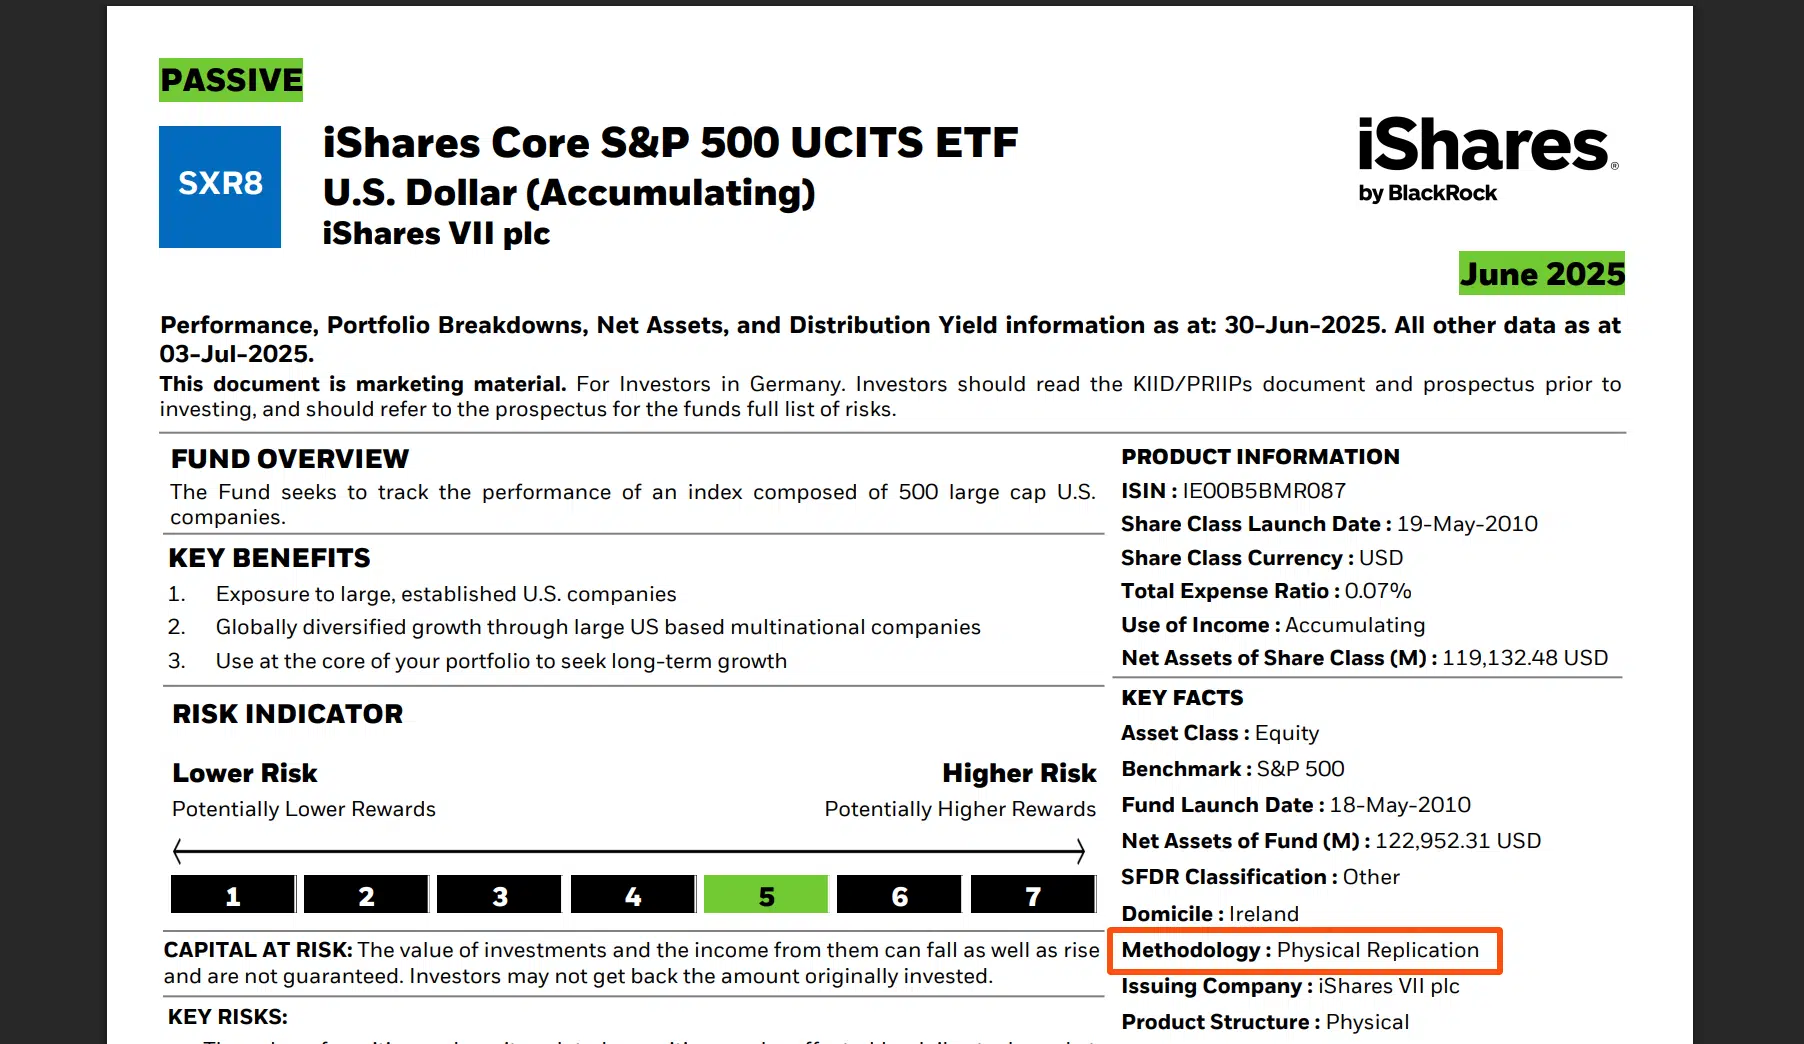Viewport: 1804px width, 1044px height.
Task: Click the iShares by BlackRock logo
Action: tap(1488, 160)
